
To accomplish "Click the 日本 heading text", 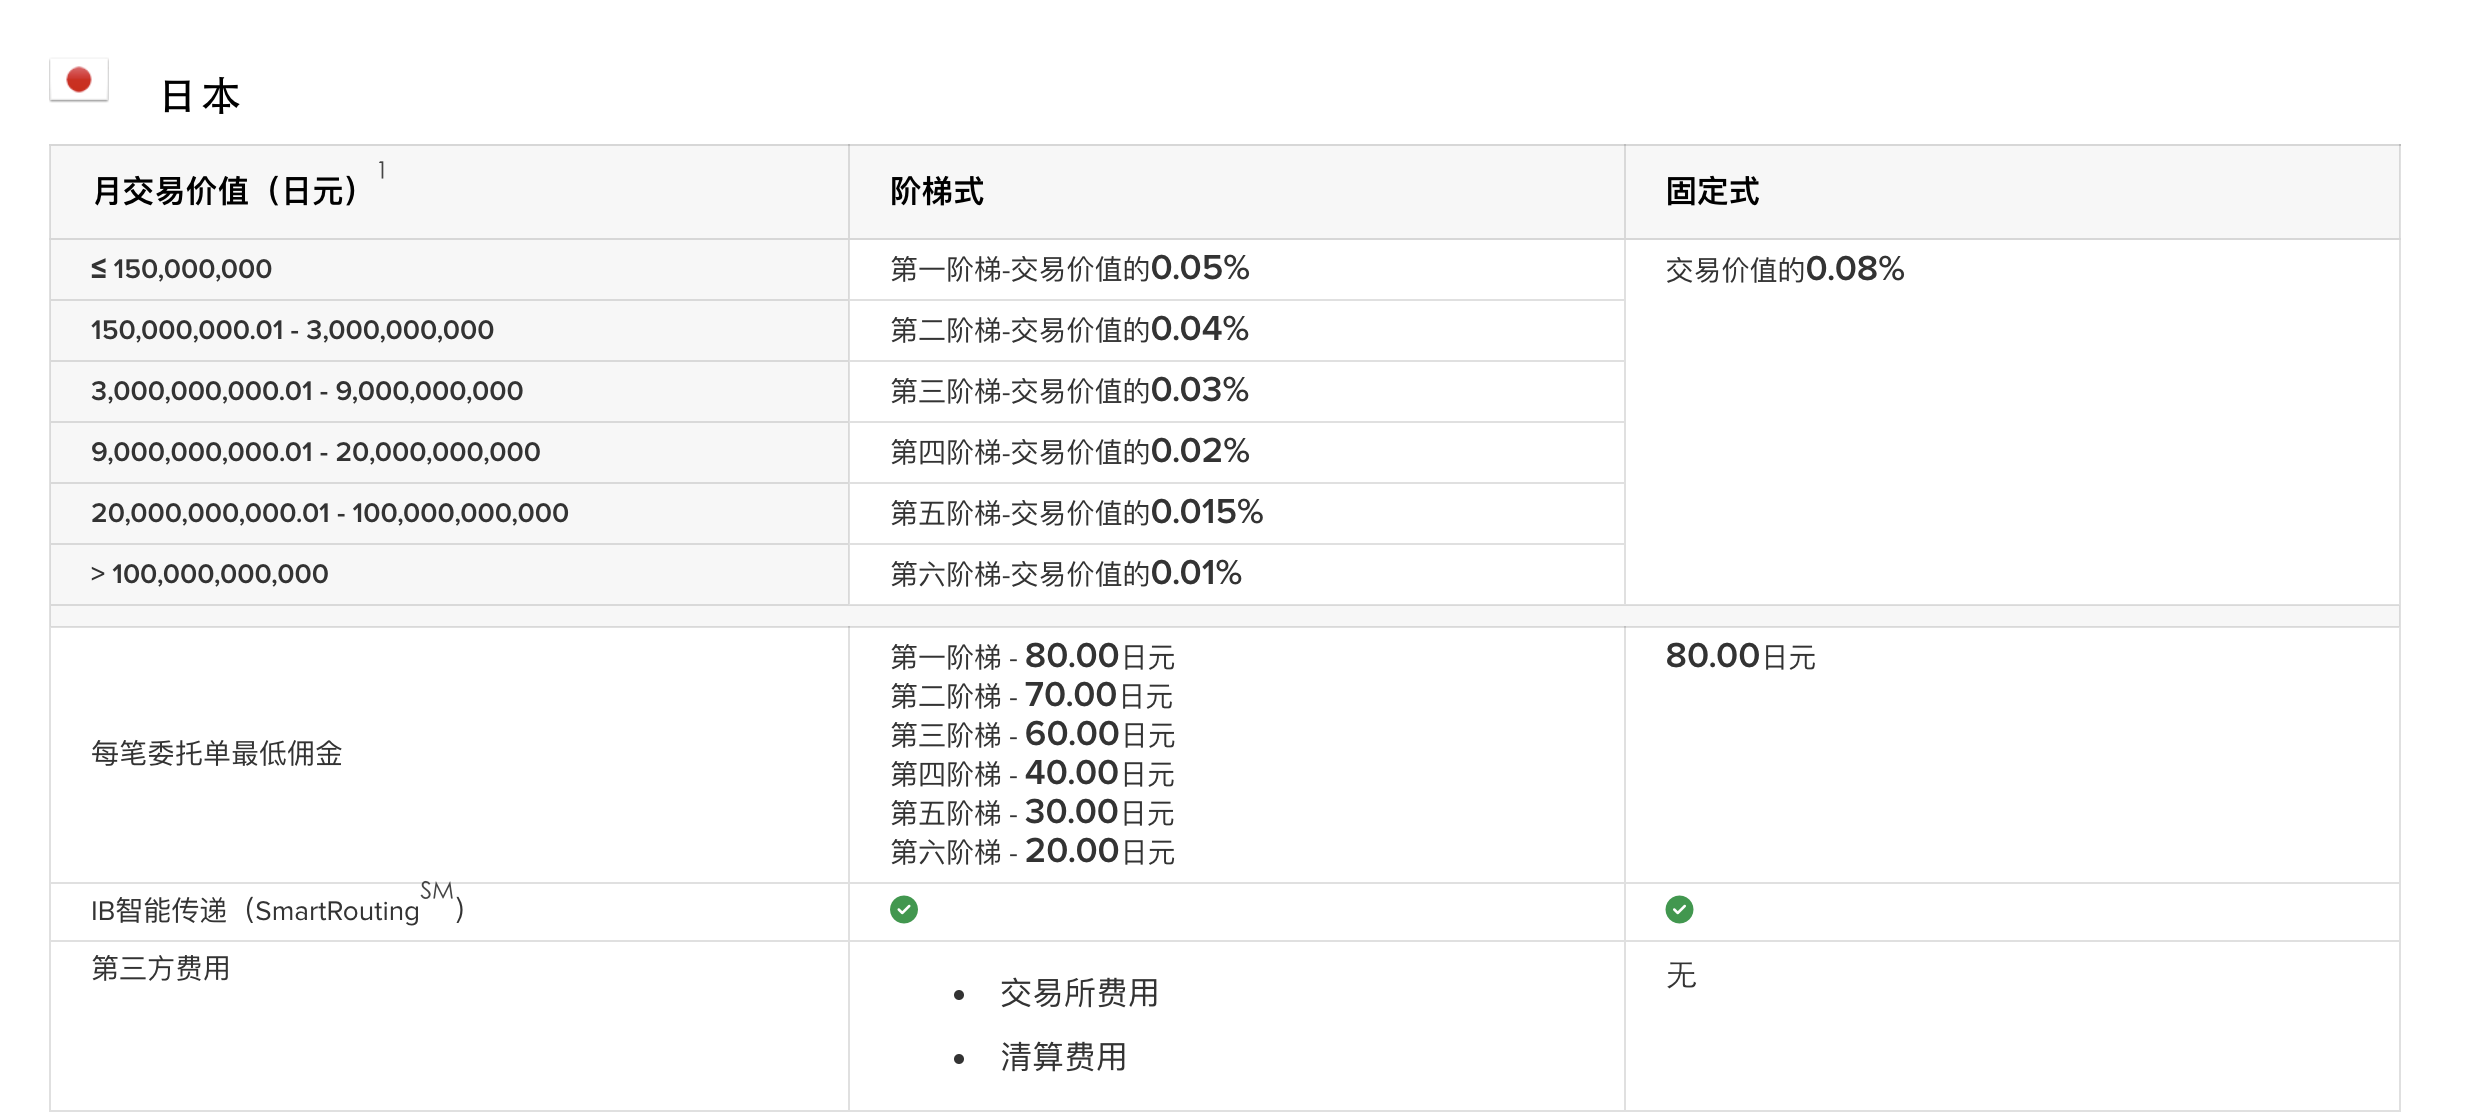I will click(x=200, y=97).
